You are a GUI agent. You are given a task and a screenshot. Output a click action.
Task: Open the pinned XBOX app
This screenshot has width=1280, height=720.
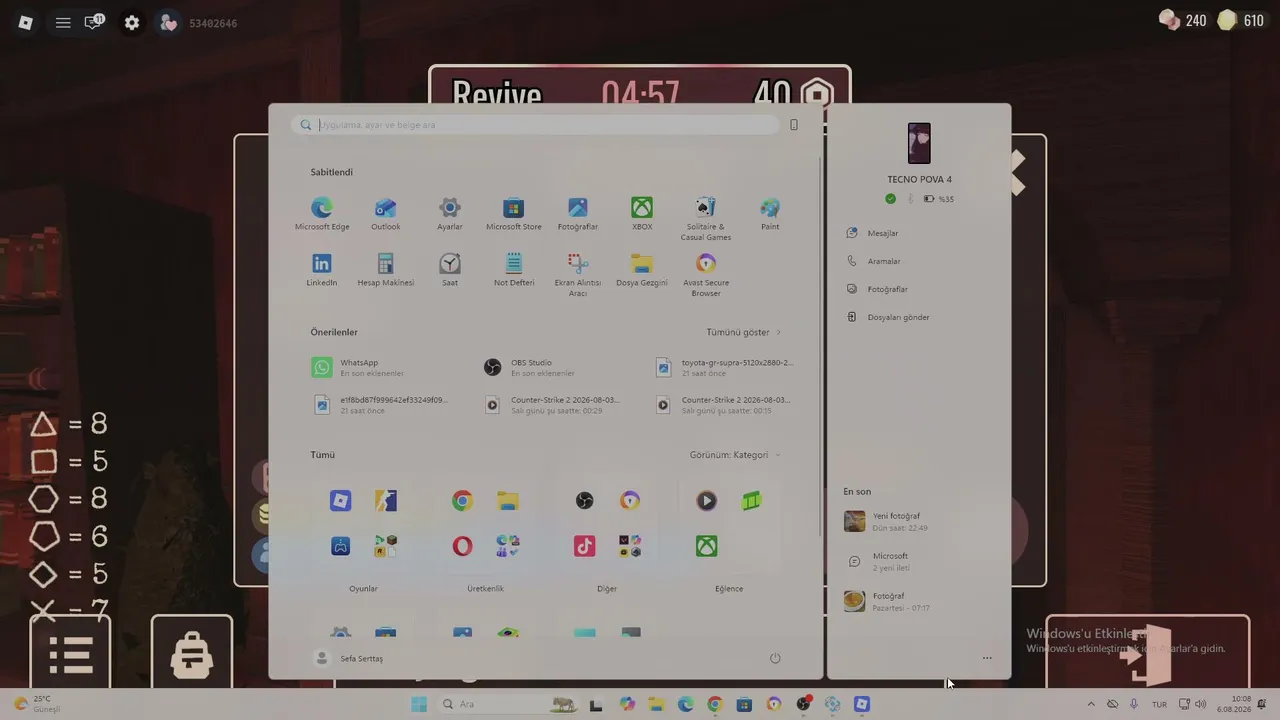tap(642, 213)
